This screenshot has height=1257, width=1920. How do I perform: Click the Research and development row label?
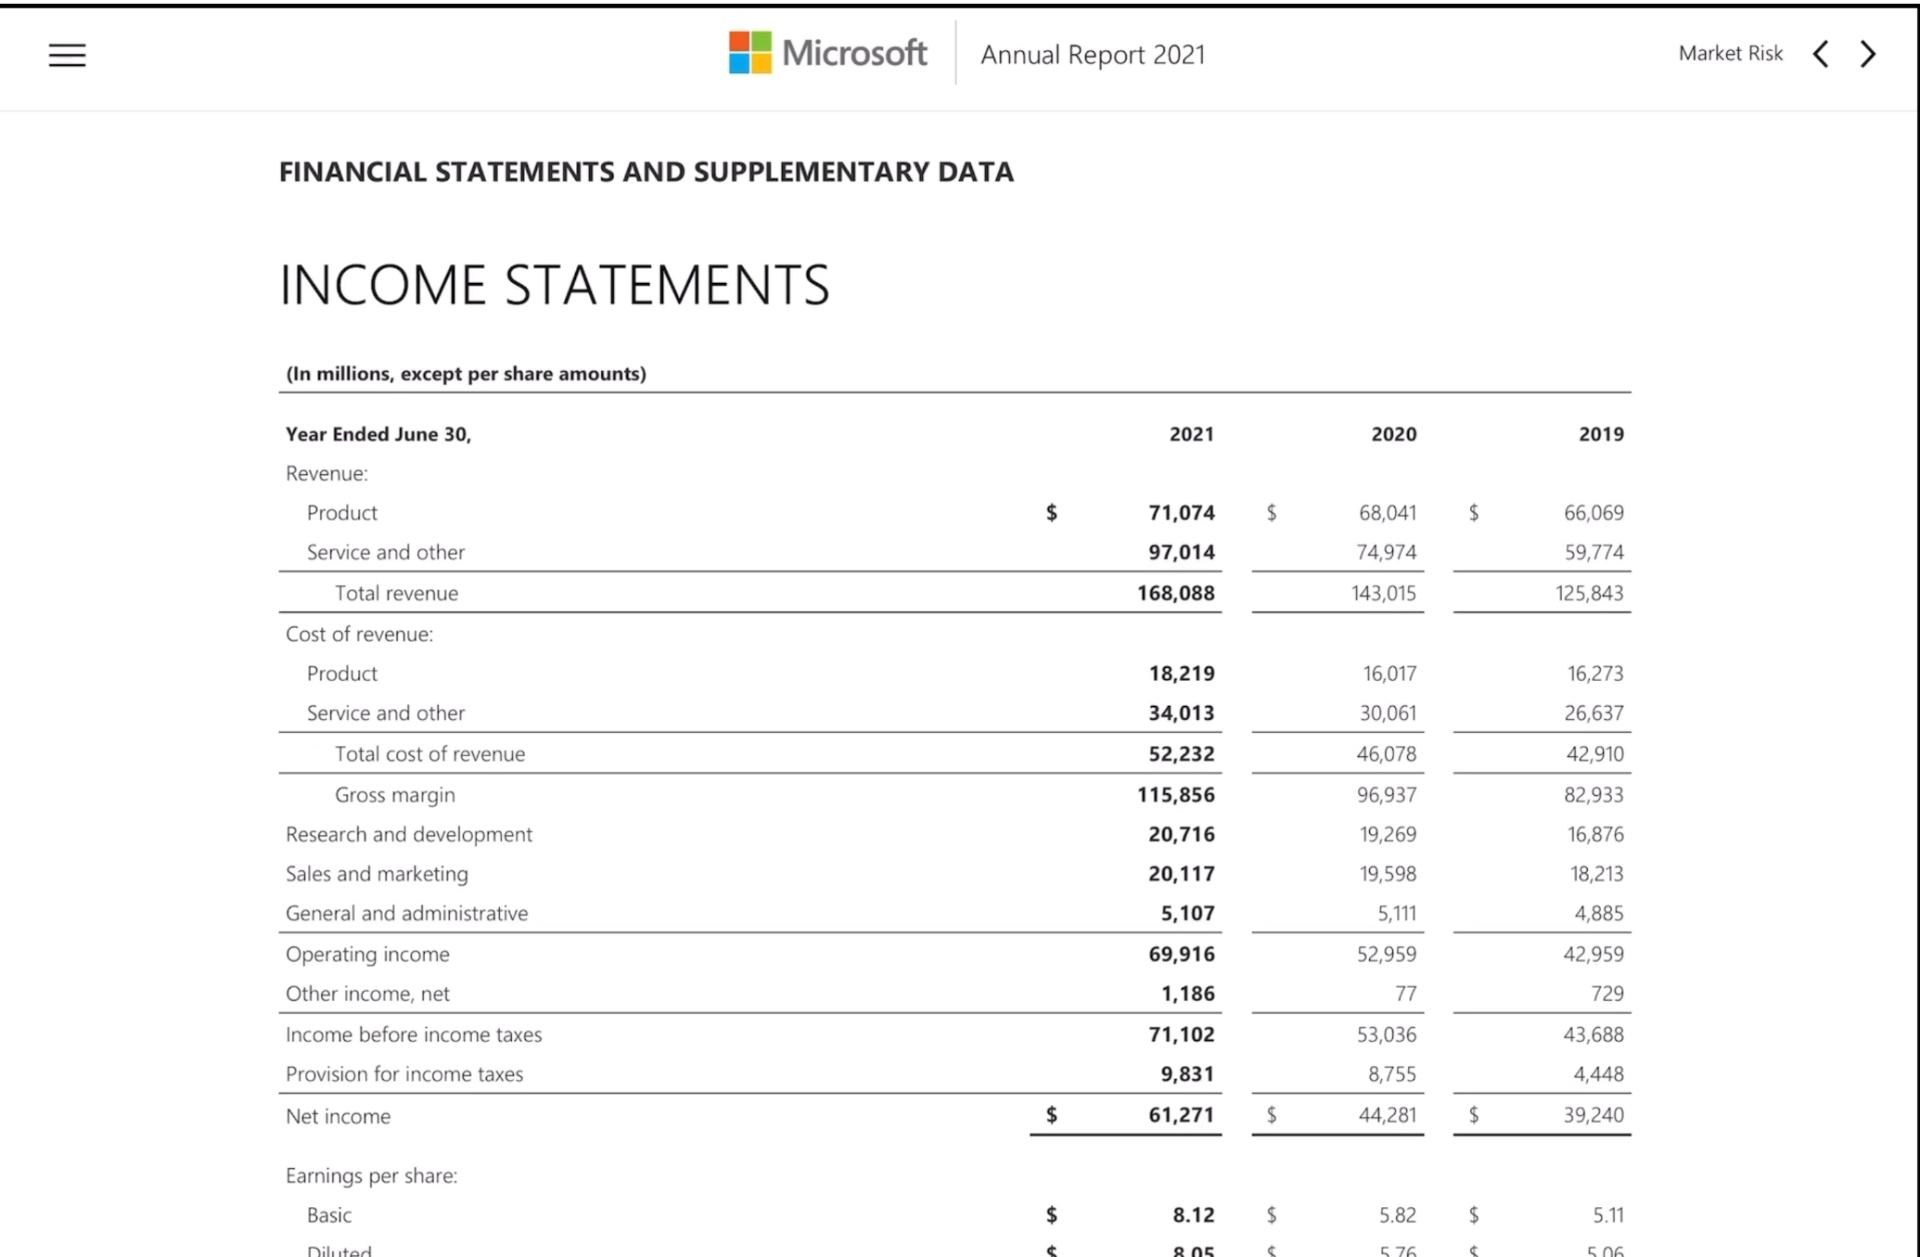point(408,834)
